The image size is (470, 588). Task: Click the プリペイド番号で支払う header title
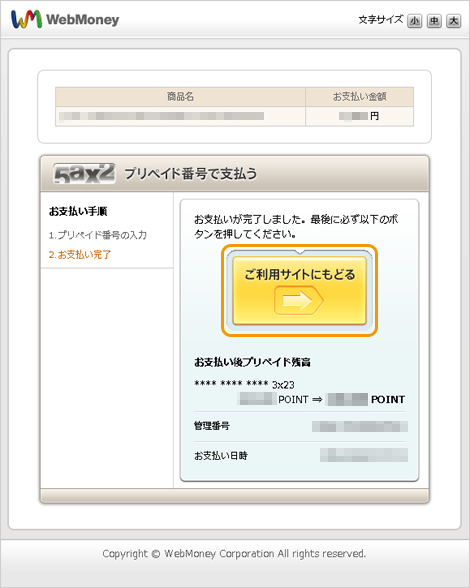[191, 174]
